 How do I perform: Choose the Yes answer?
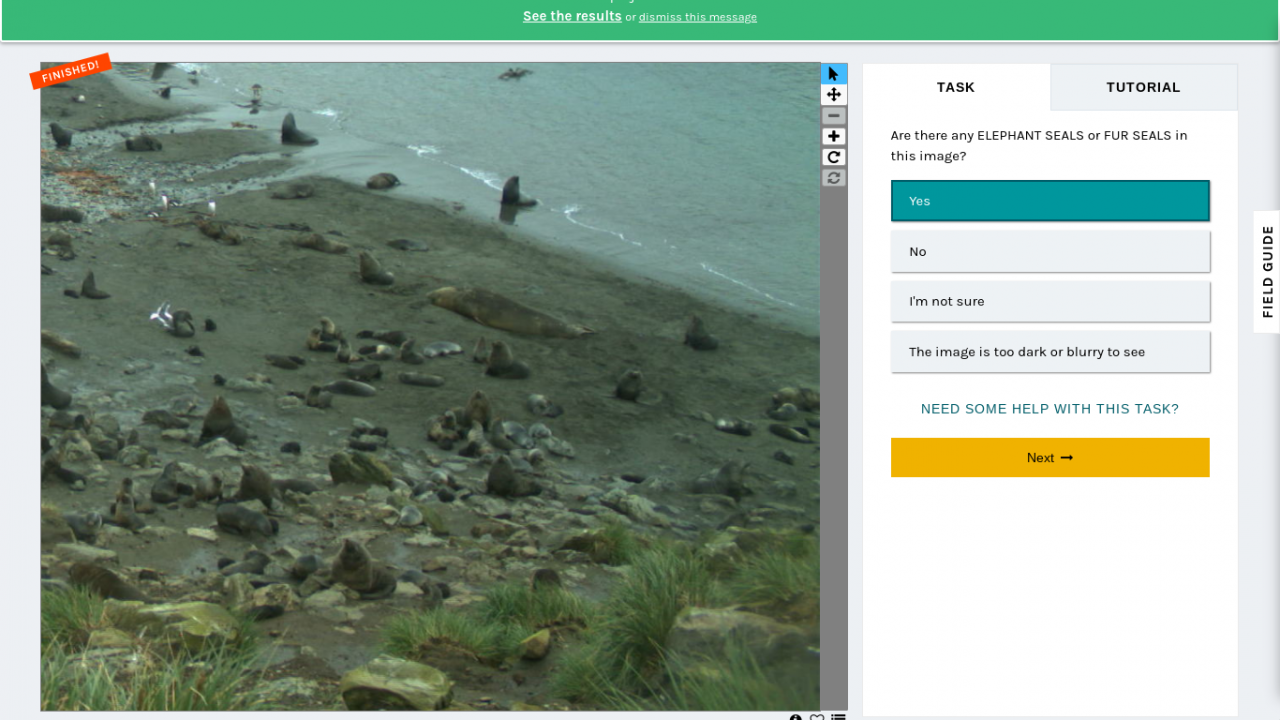coord(1050,201)
